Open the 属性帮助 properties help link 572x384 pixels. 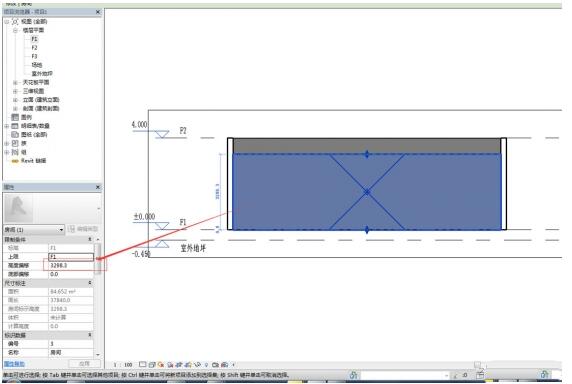point(15,364)
